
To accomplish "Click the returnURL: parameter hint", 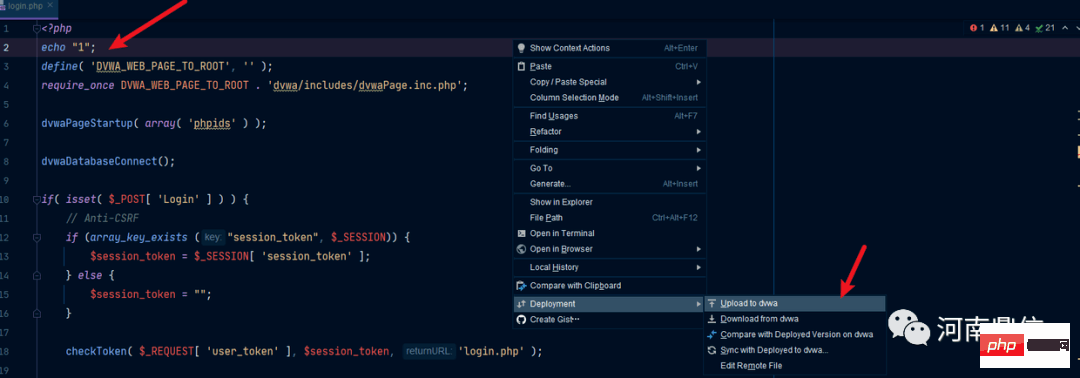I will pyautogui.click(x=429, y=351).
